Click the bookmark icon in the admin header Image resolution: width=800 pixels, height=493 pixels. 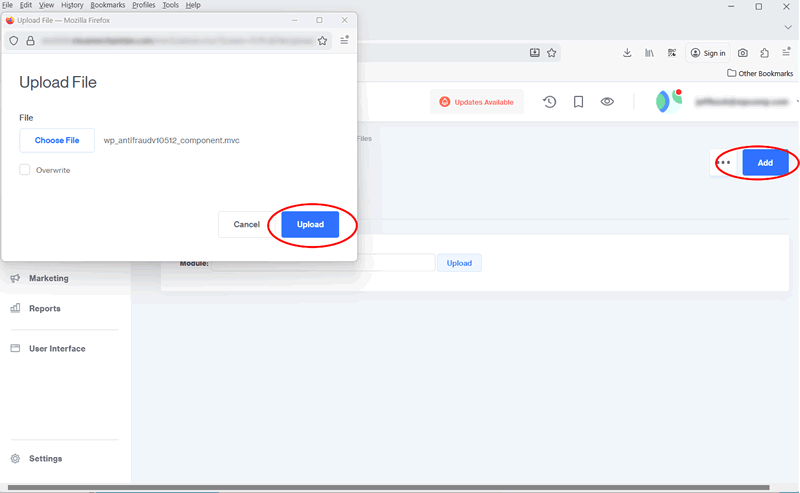coord(578,102)
